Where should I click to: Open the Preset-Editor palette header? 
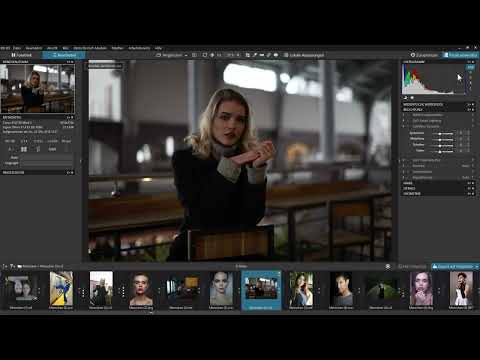tap(37, 173)
